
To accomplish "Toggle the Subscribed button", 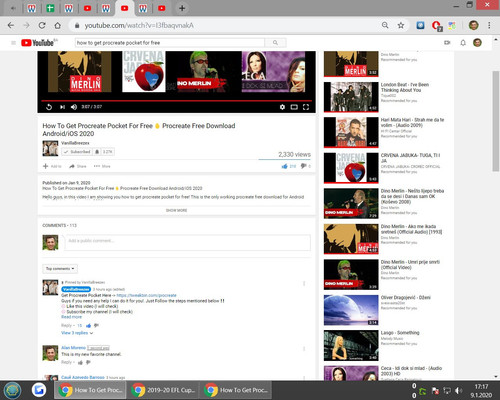I will coord(77,152).
